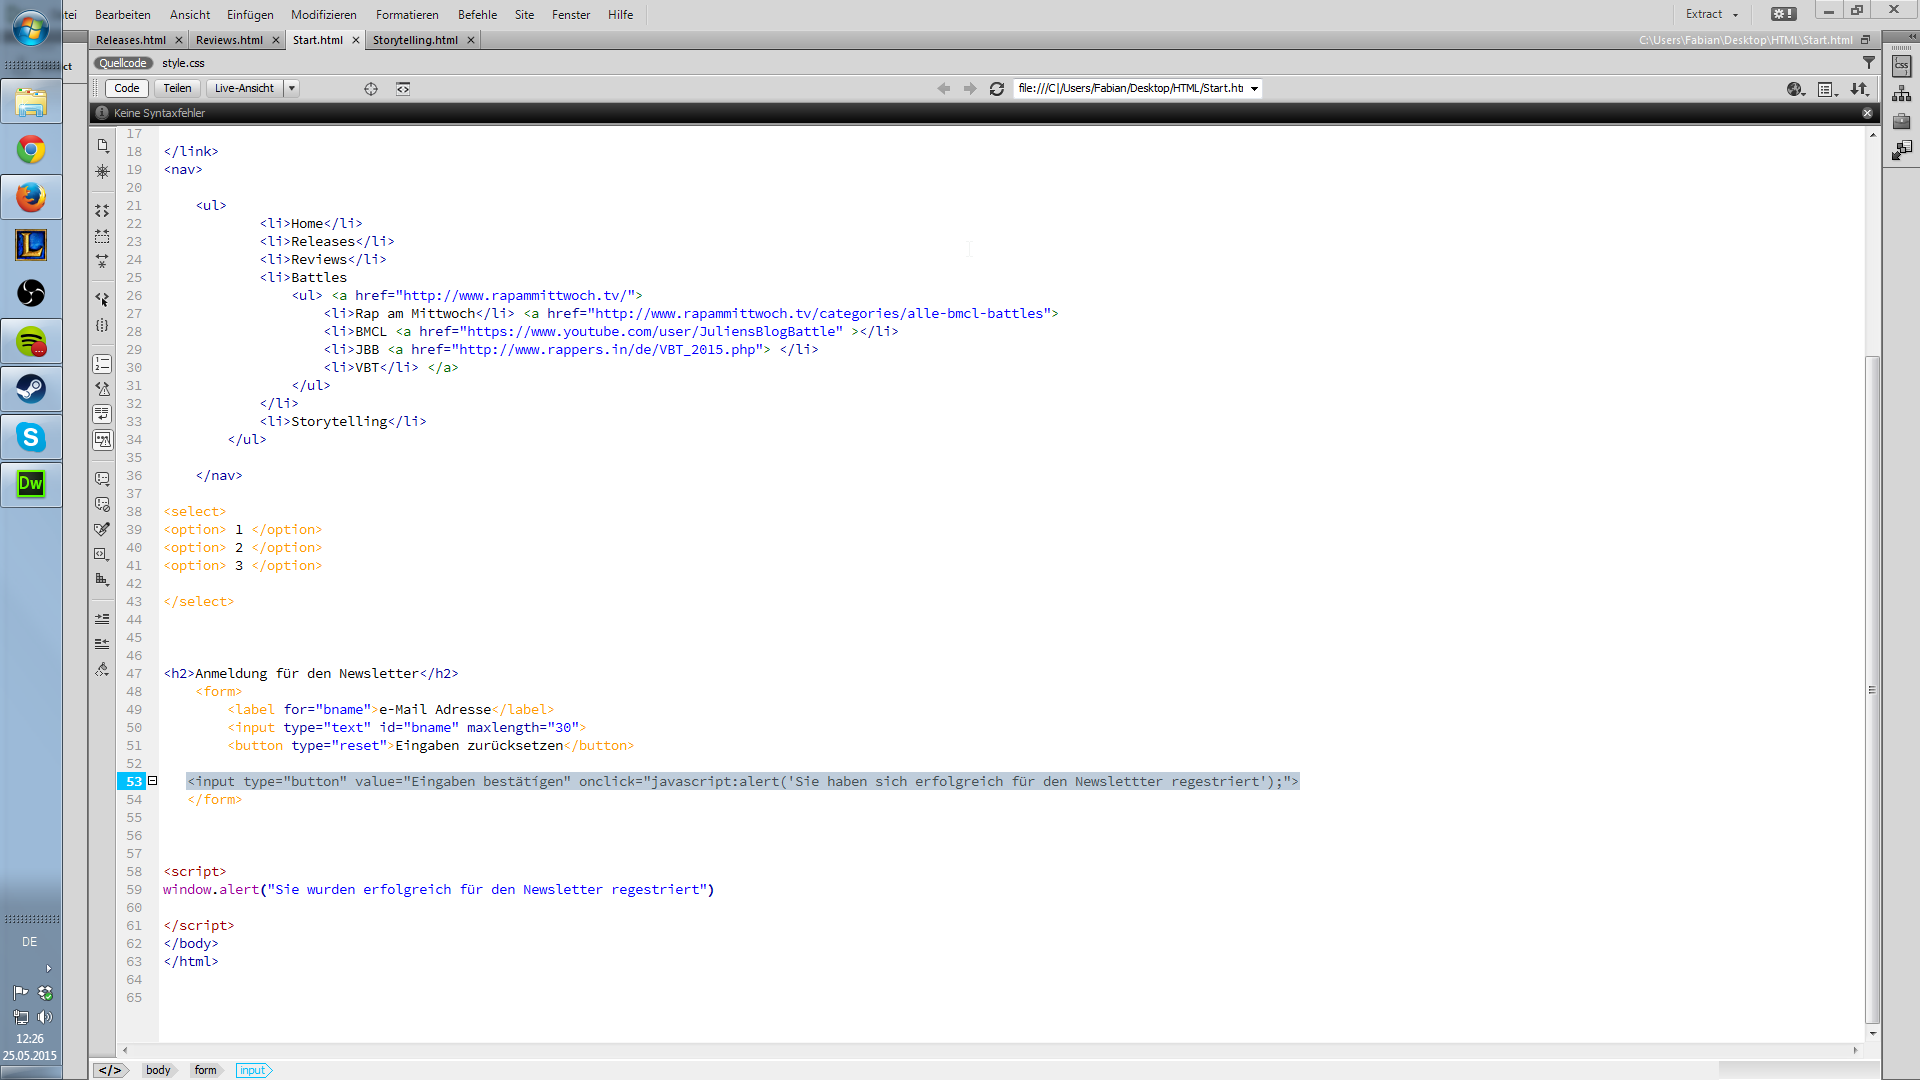Open the move or convert CSS menu
1920x1080 pixels.
pyautogui.click(x=102, y=580)
